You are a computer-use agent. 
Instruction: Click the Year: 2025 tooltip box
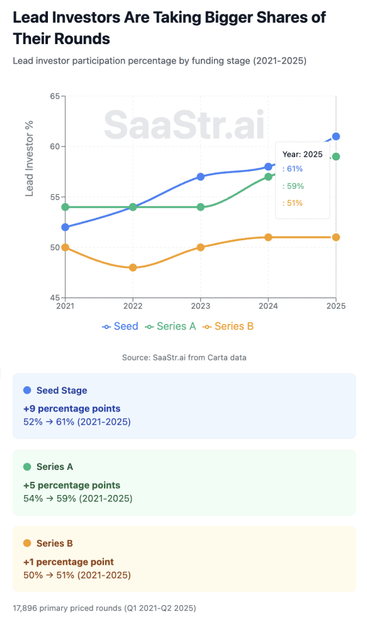pyautogui.click(x=302, y=180)
